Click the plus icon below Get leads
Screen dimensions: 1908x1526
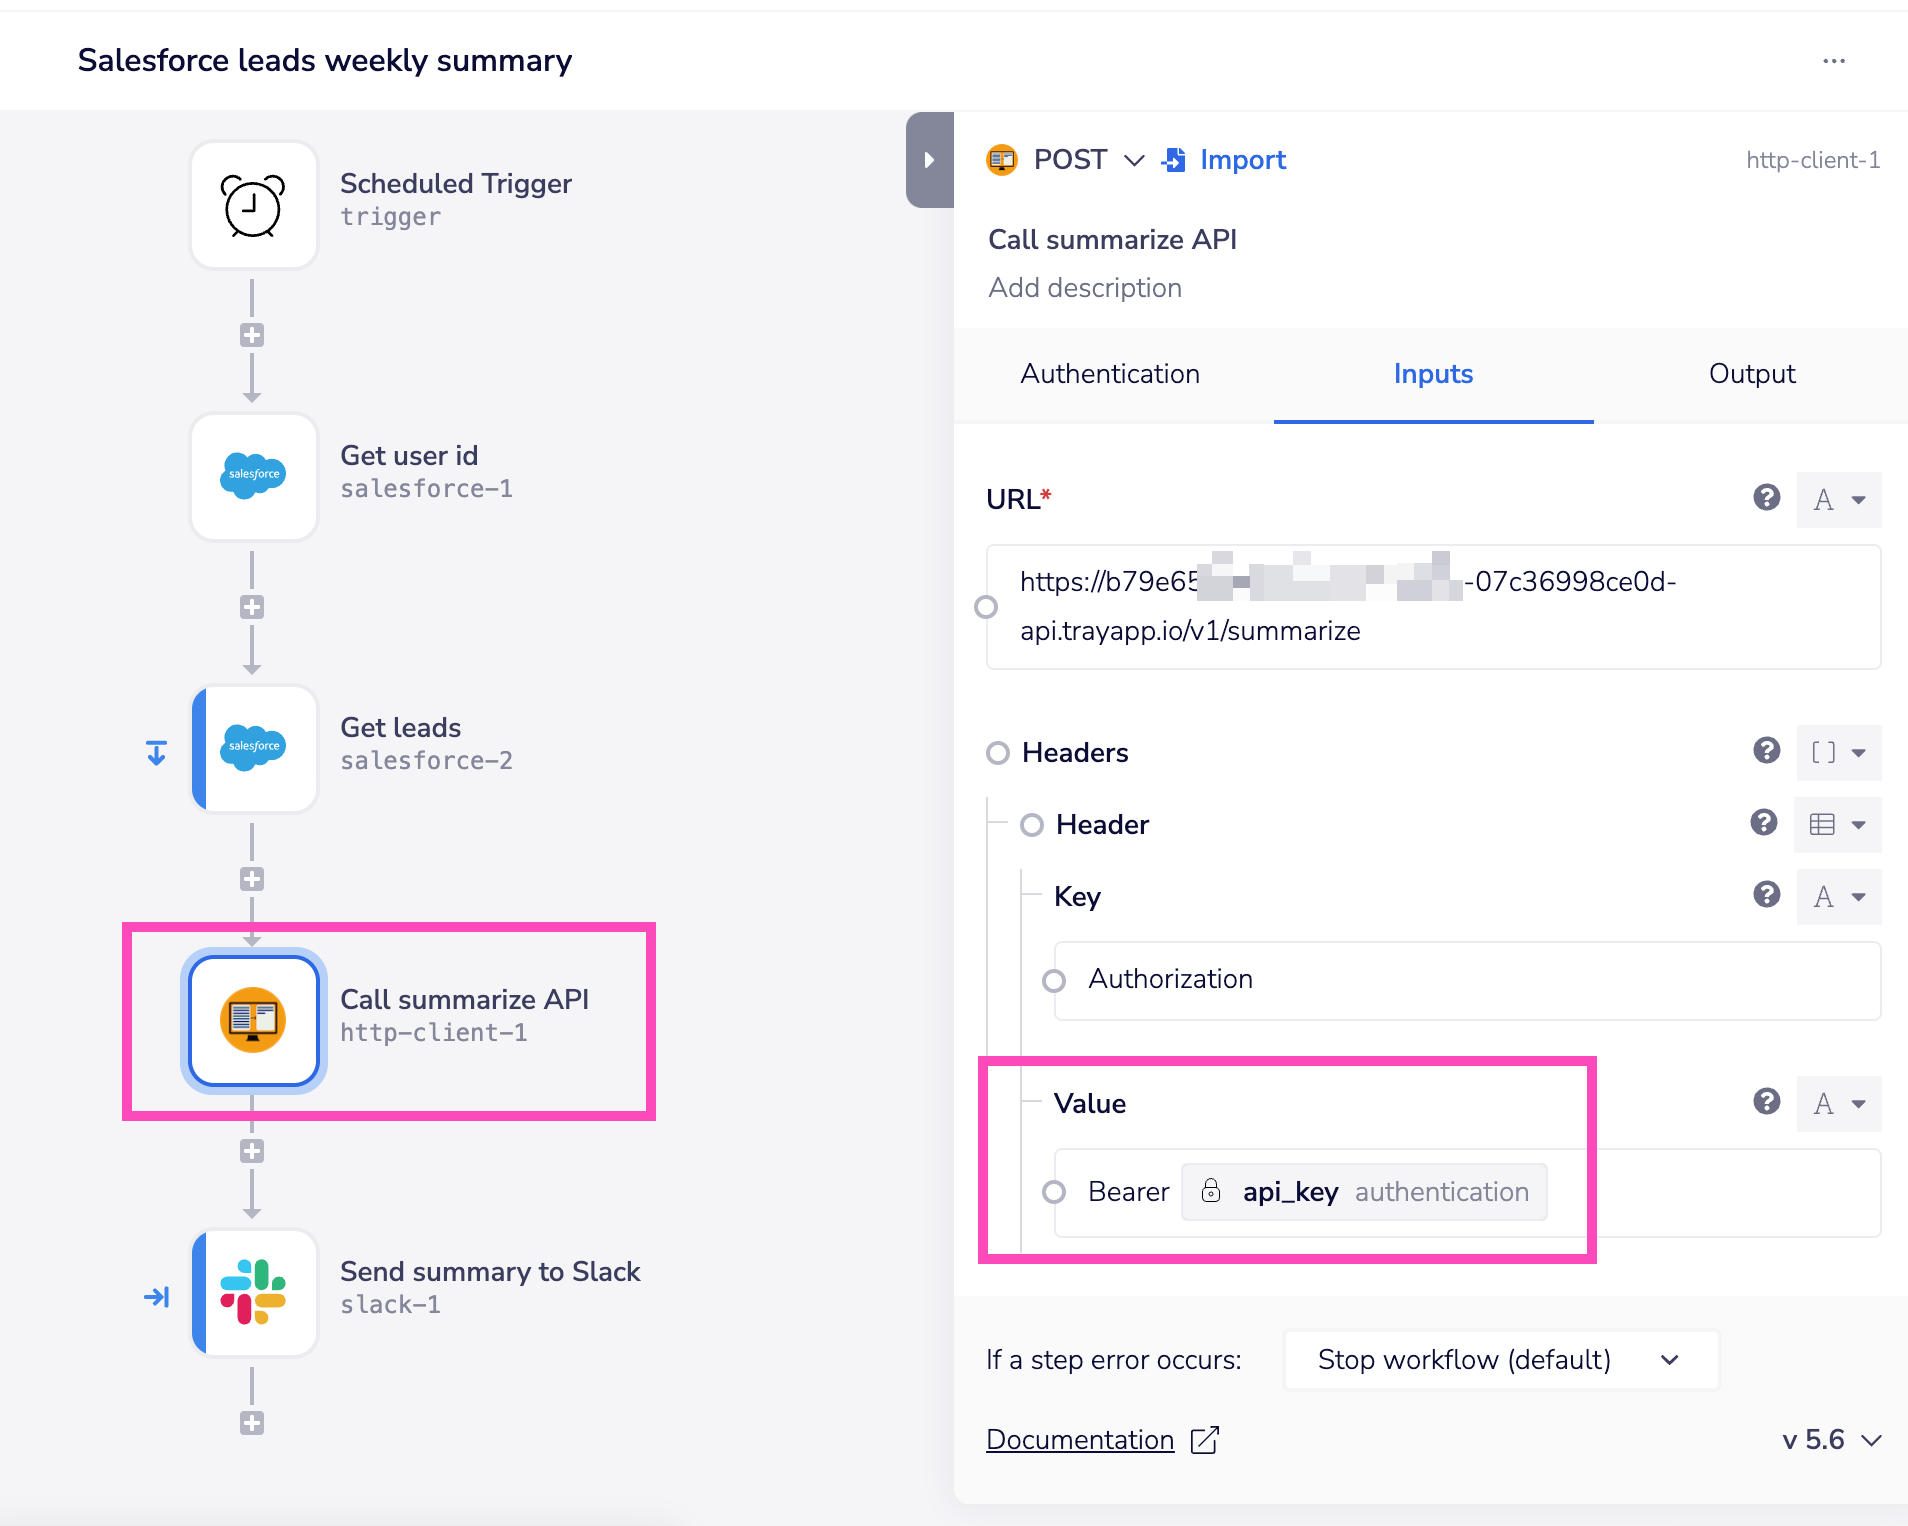coord(251,879)
